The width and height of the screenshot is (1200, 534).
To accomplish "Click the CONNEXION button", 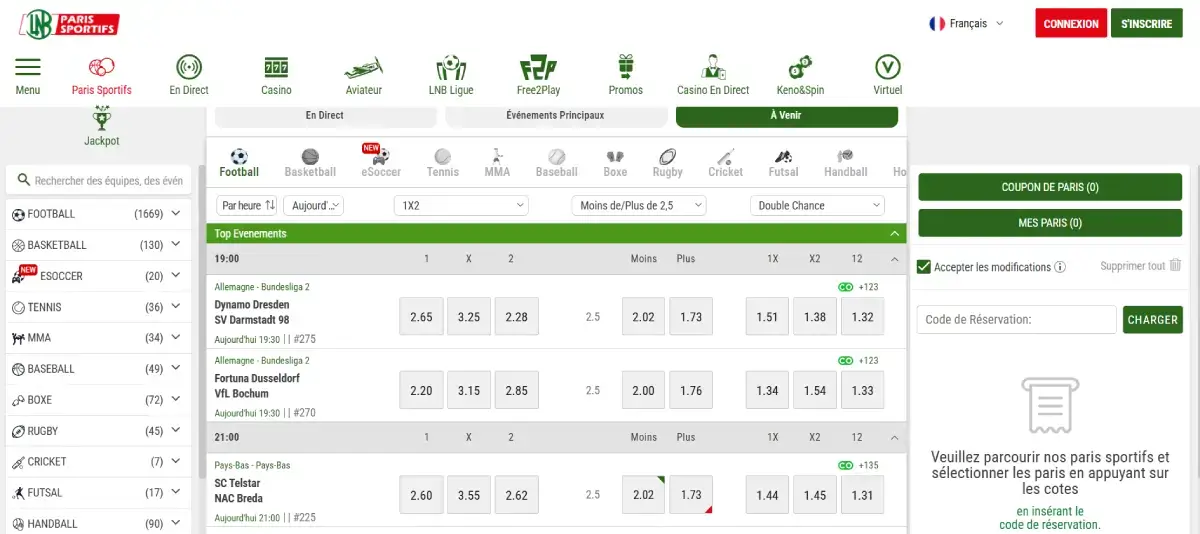I will tap(1070, 23).
